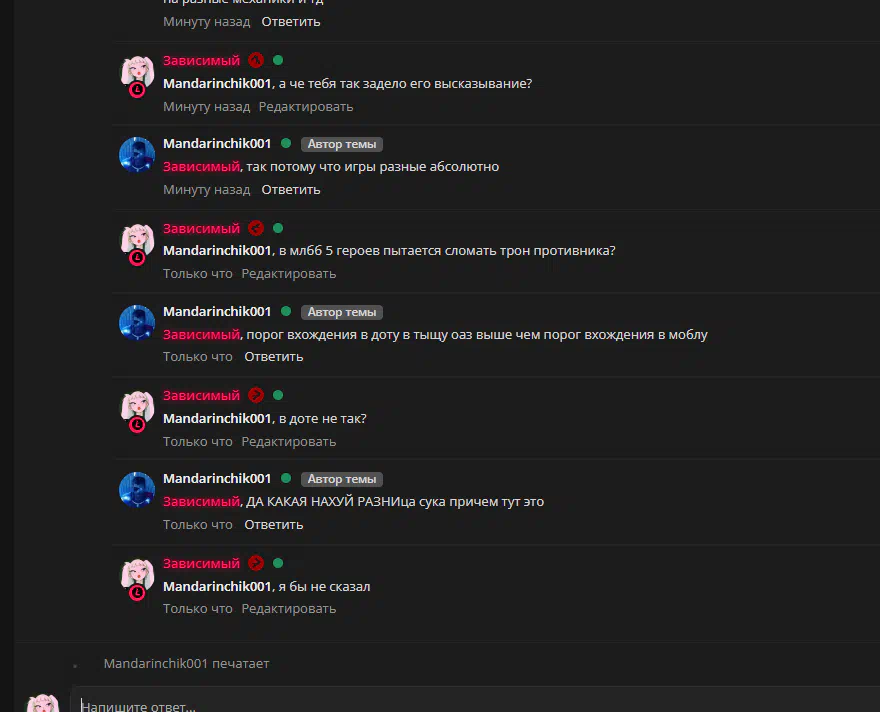
Task: Open Mandarinchik001's avatar on the "порог вхождения" comment
Action: point(137,323)
